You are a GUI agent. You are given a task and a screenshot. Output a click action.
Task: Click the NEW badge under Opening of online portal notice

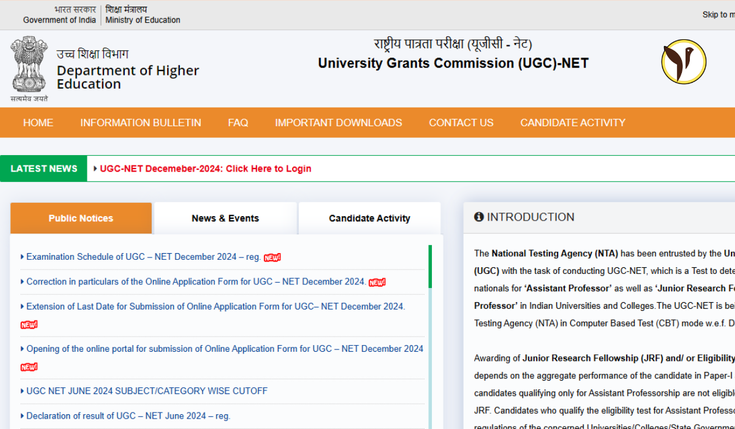[29, 367]
